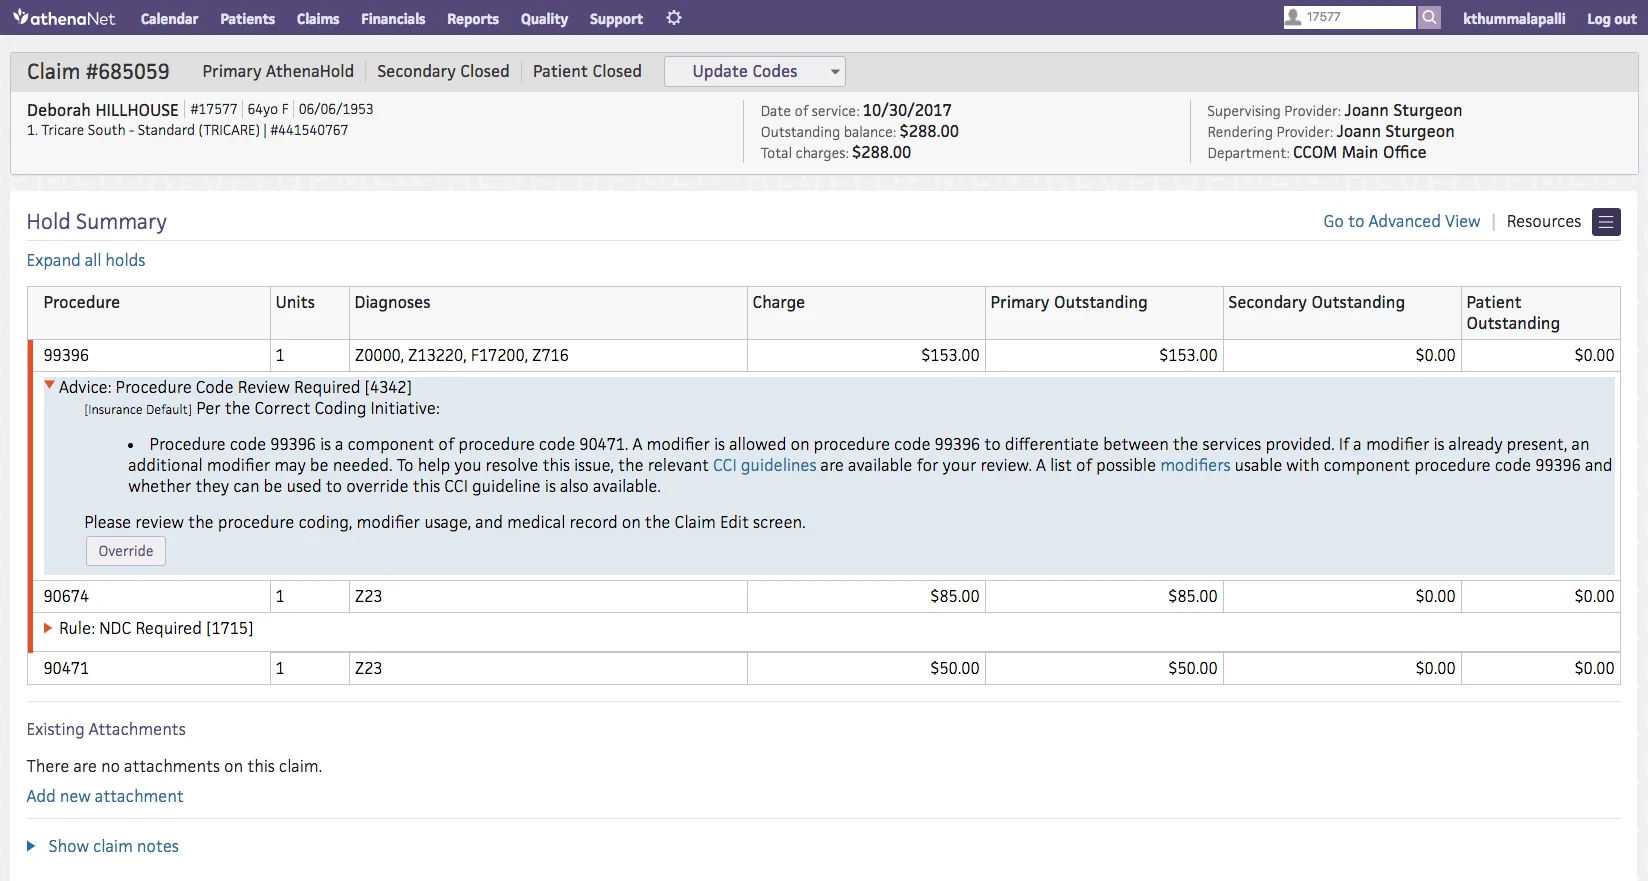
Task: Click Total charges $288.00
Action: tap(836, 152)
